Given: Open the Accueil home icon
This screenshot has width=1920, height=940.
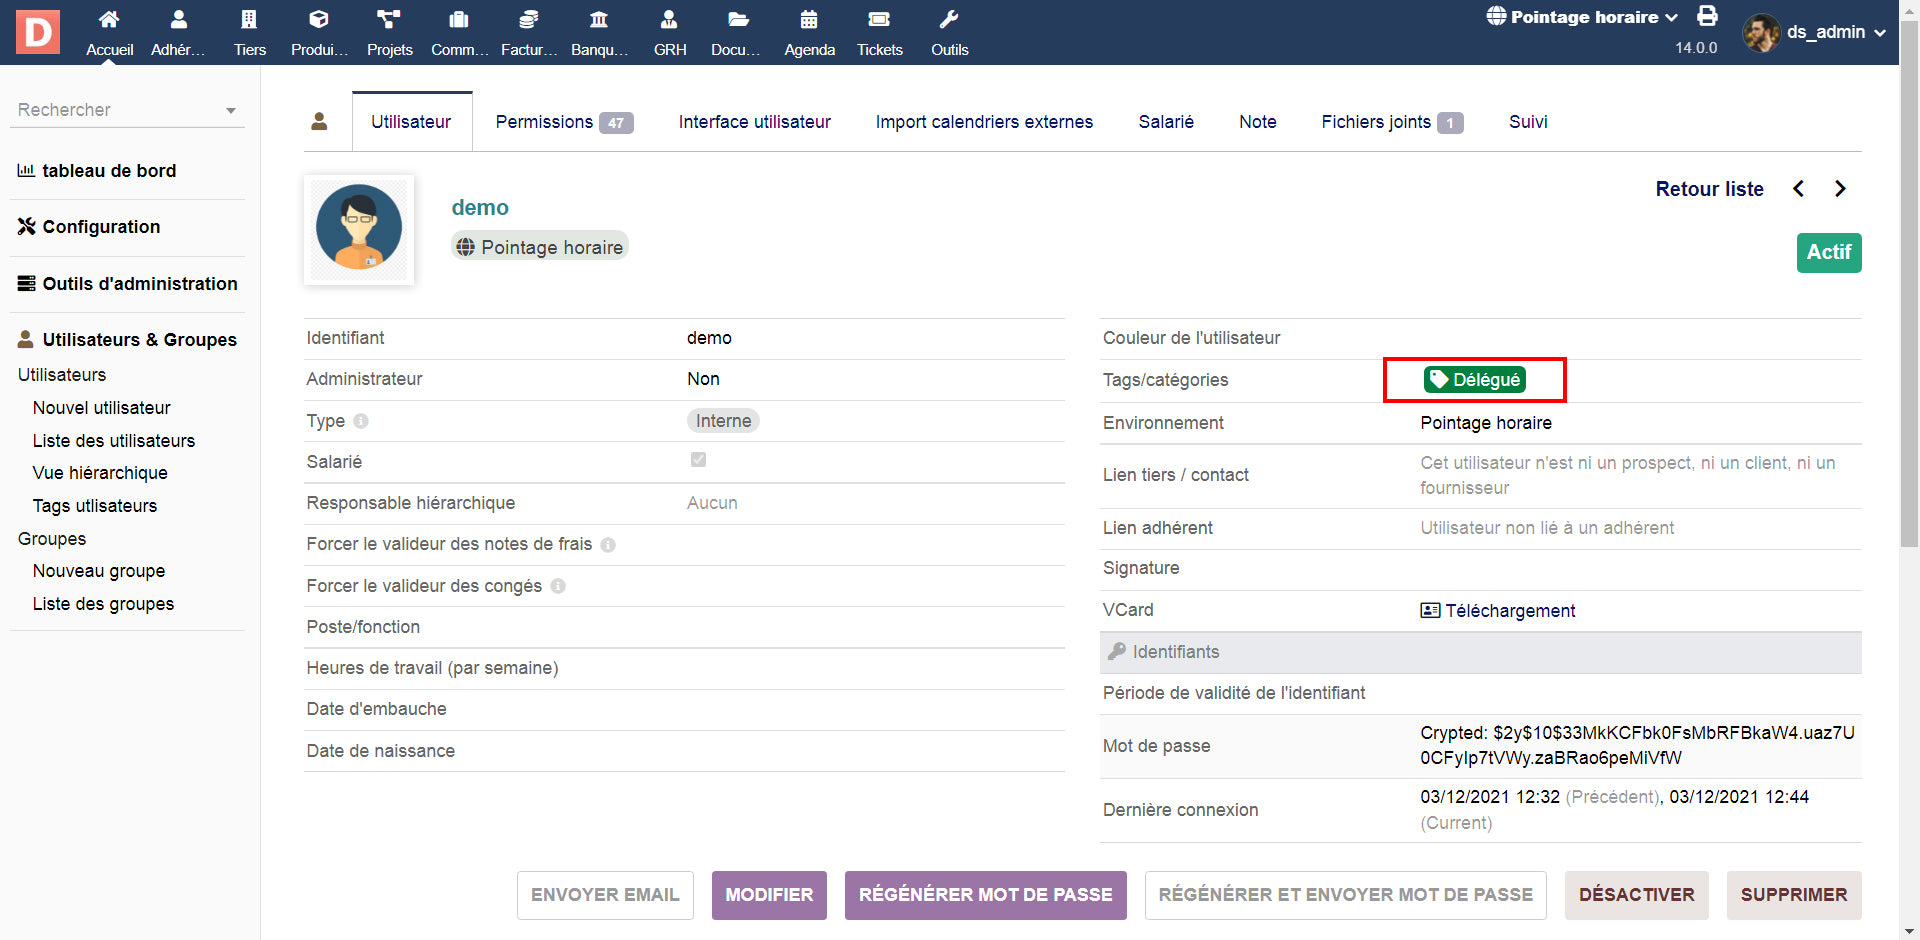Looking at the screenshot, I should click(x=109, y=20).
